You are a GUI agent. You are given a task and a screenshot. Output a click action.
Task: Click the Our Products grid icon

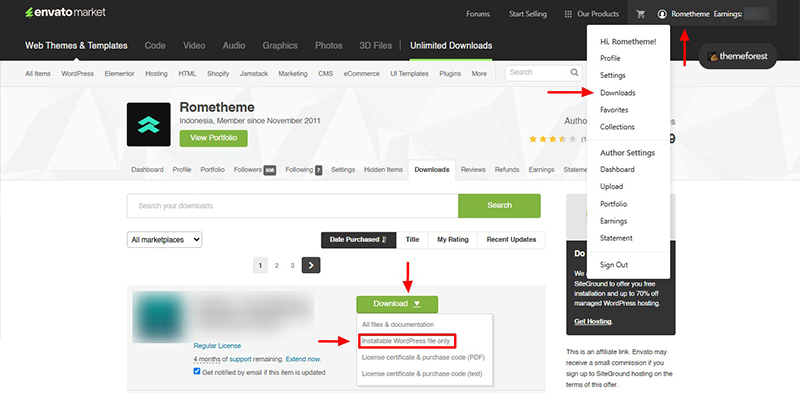[x=568, y=14]
